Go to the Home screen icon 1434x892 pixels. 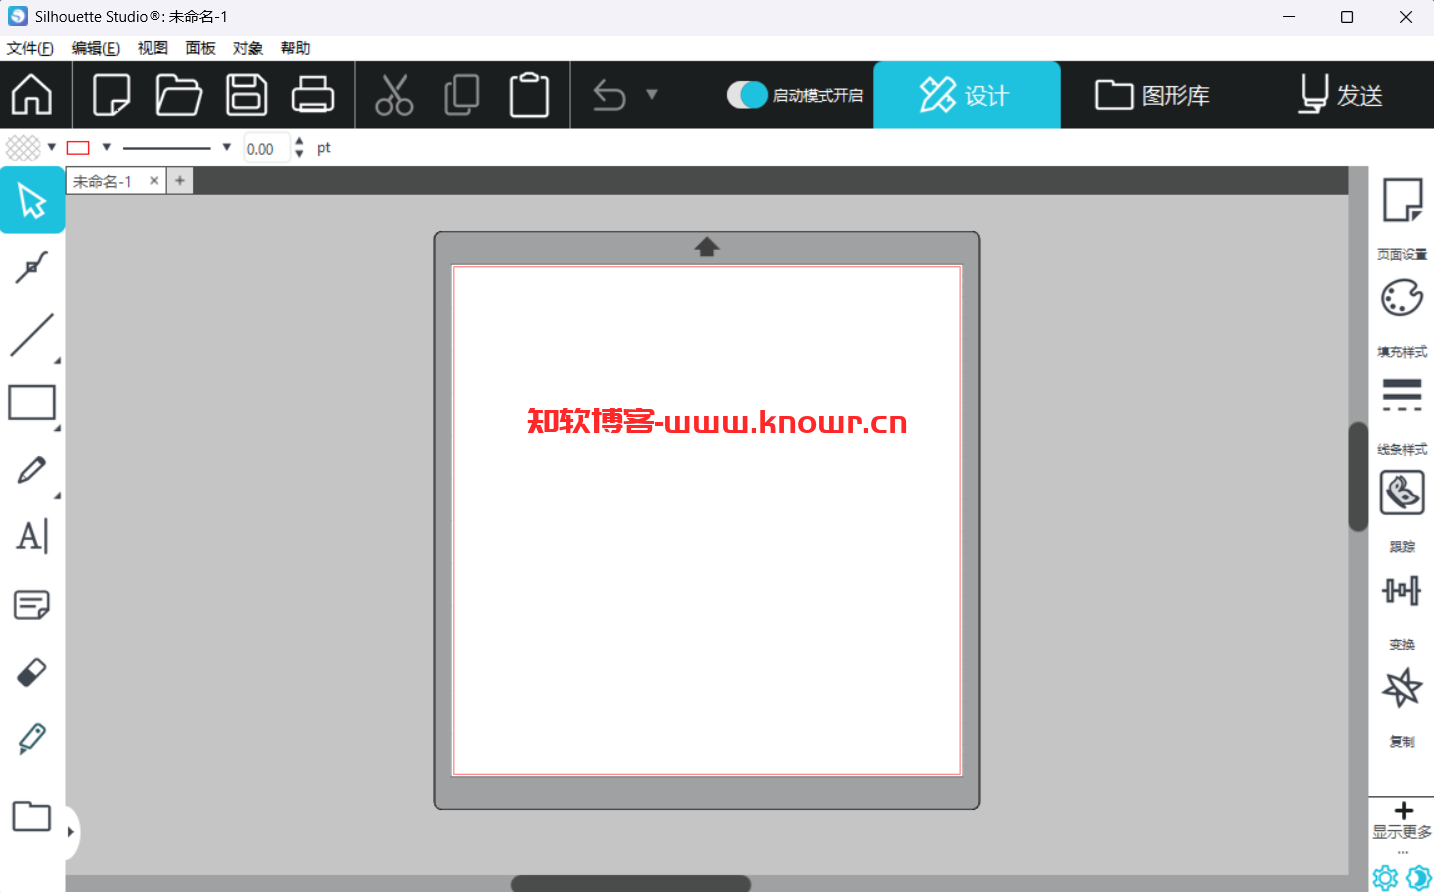coord(32,95)
